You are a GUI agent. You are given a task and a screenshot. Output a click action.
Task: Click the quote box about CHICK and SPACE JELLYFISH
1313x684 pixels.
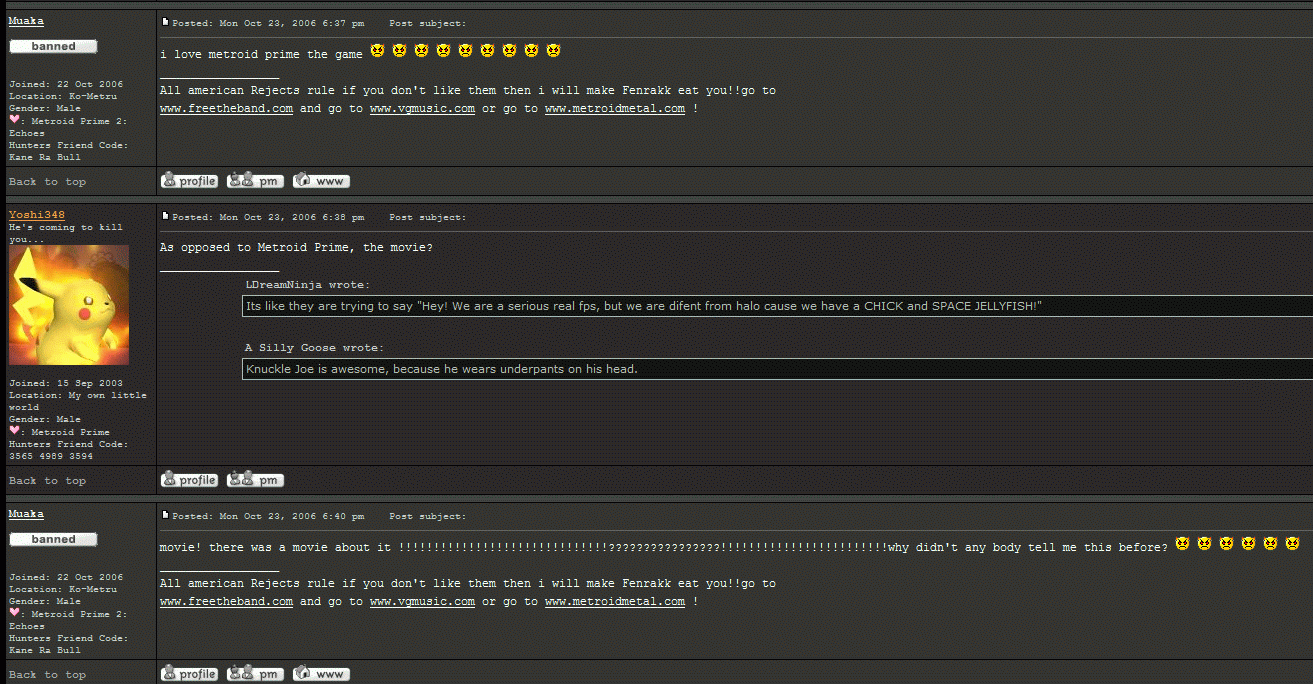pyautogui.click(x=777, y=306)
